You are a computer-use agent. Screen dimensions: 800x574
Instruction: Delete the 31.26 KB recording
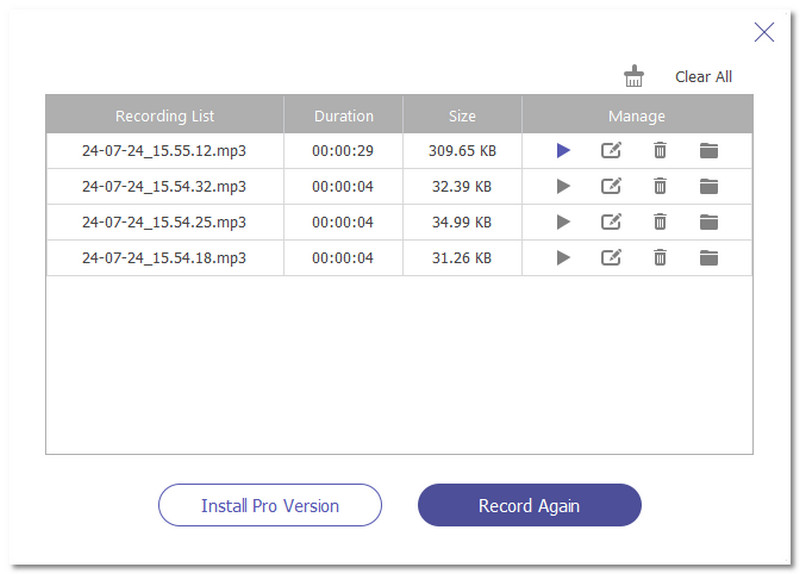(660, 258)
